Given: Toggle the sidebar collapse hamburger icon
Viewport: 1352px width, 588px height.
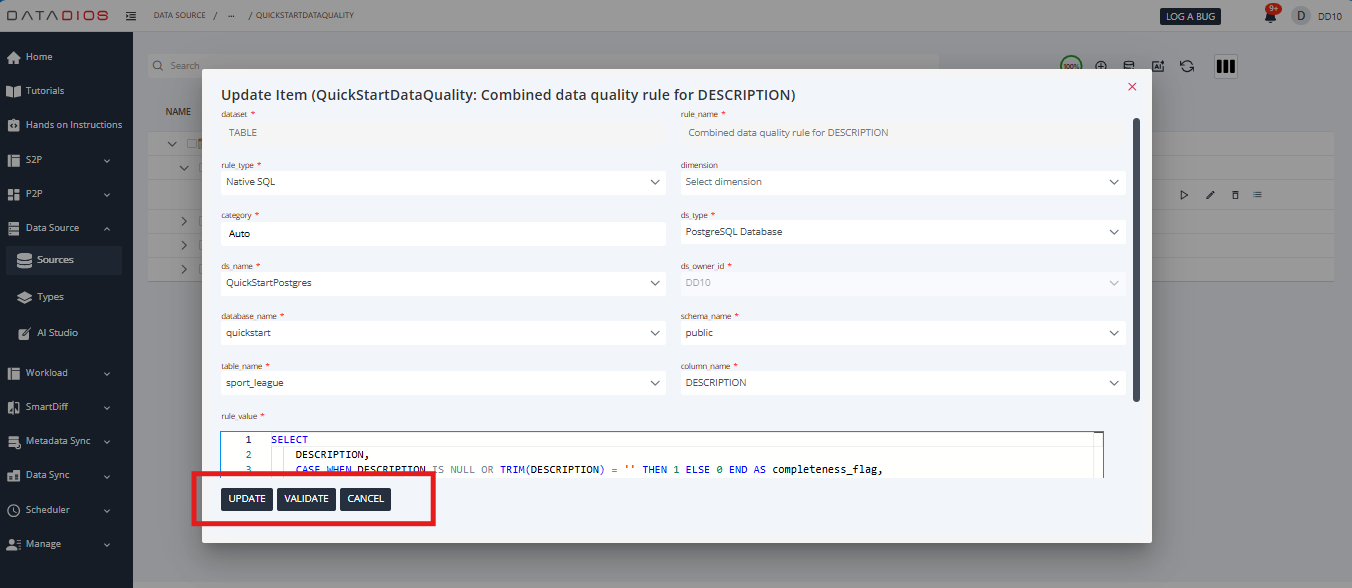Looking at the screenshot, I should 132,16.
